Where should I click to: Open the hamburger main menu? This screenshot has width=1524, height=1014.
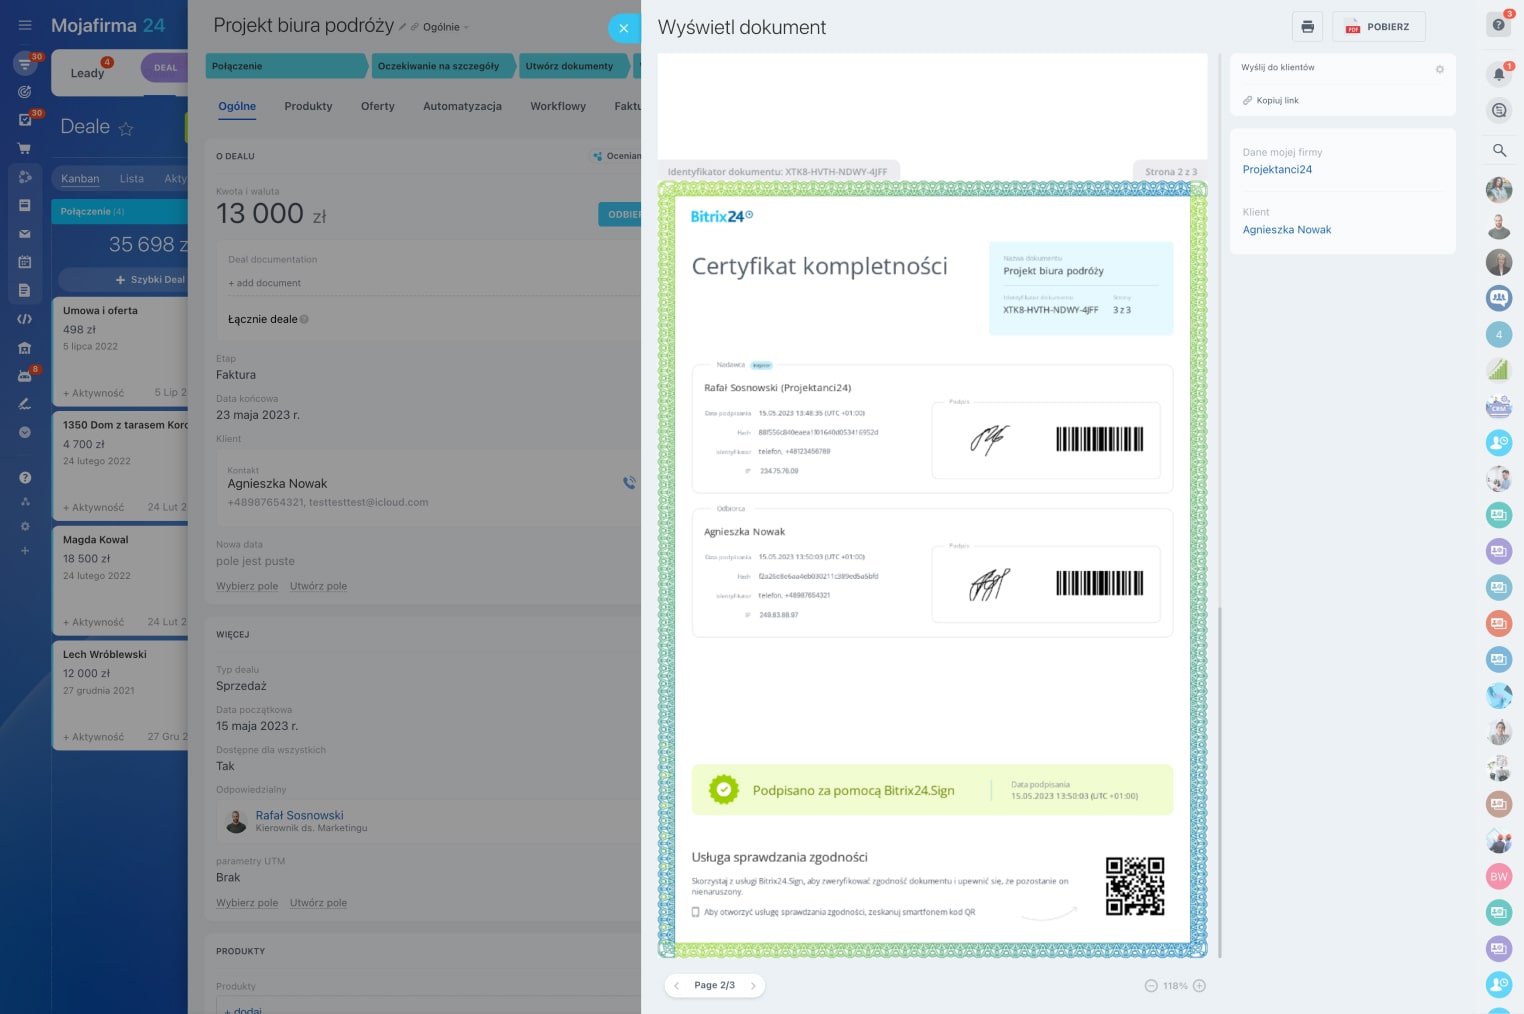click(25, 25)
